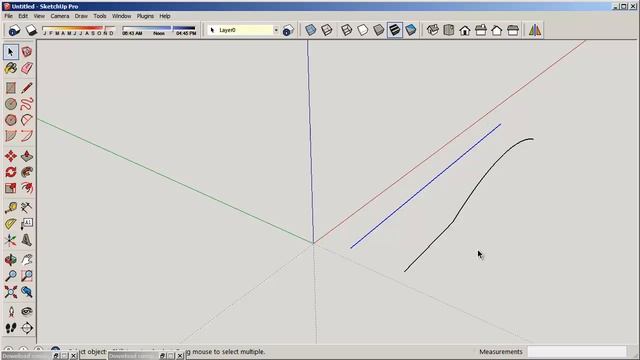Activate the Move tool

point(11,156)
